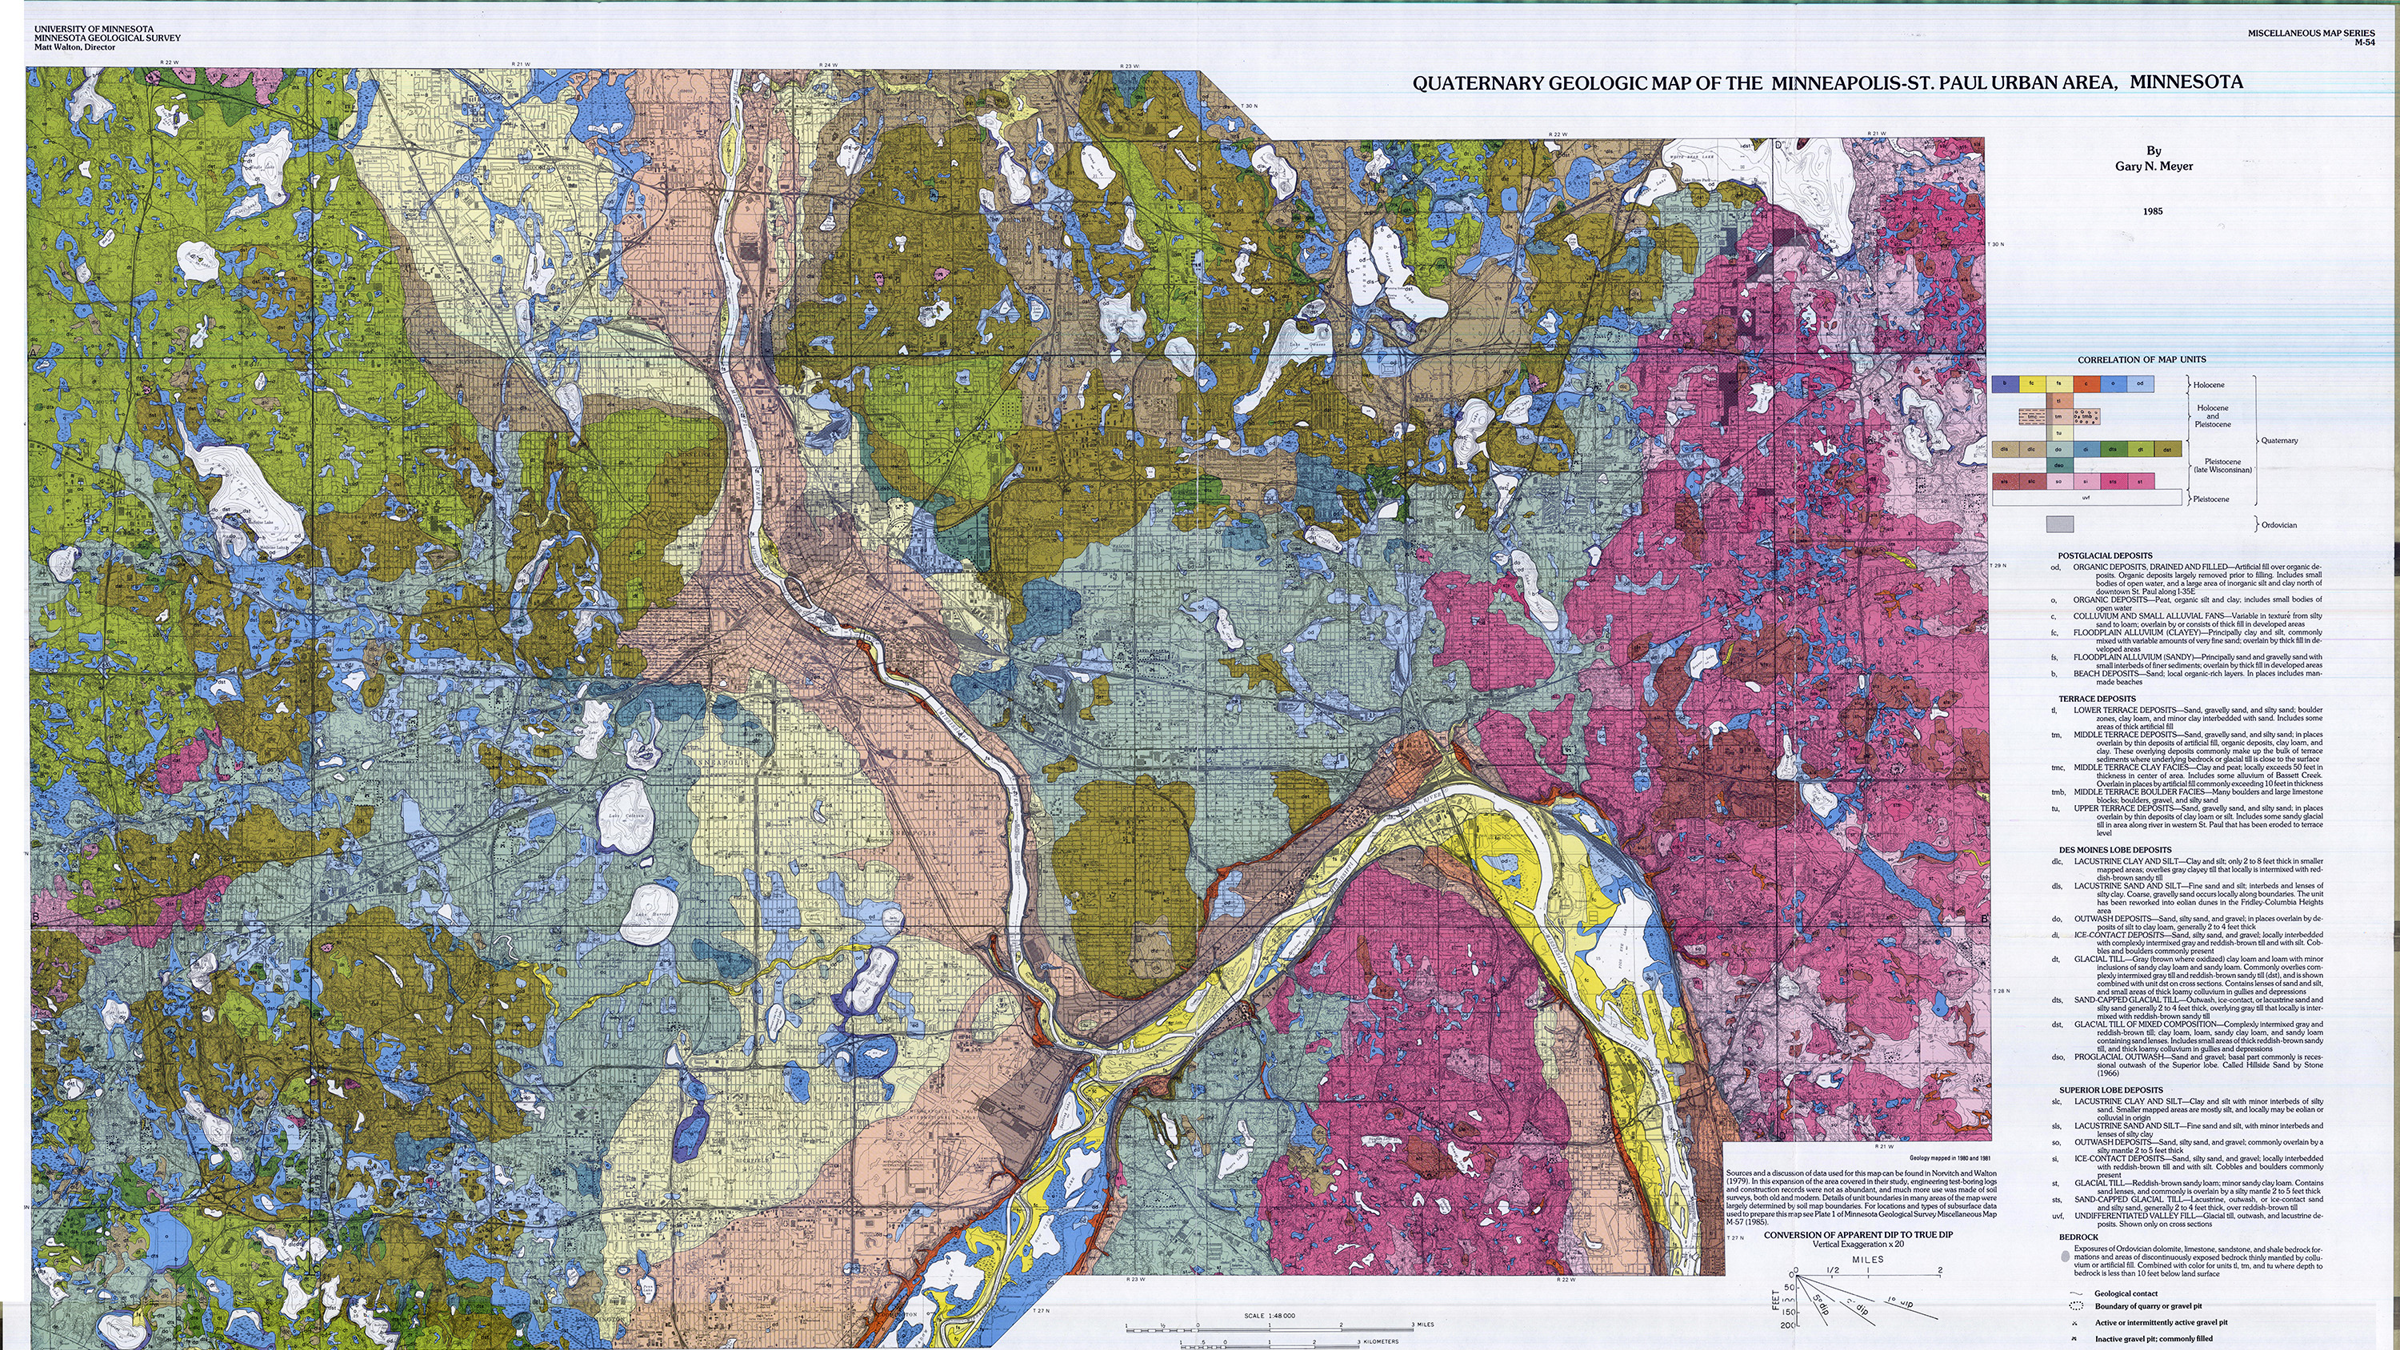Click the dark green 'dts' legend swatch
The width and height of the screenshot is (2400, 1350).
coord(2113,449)
